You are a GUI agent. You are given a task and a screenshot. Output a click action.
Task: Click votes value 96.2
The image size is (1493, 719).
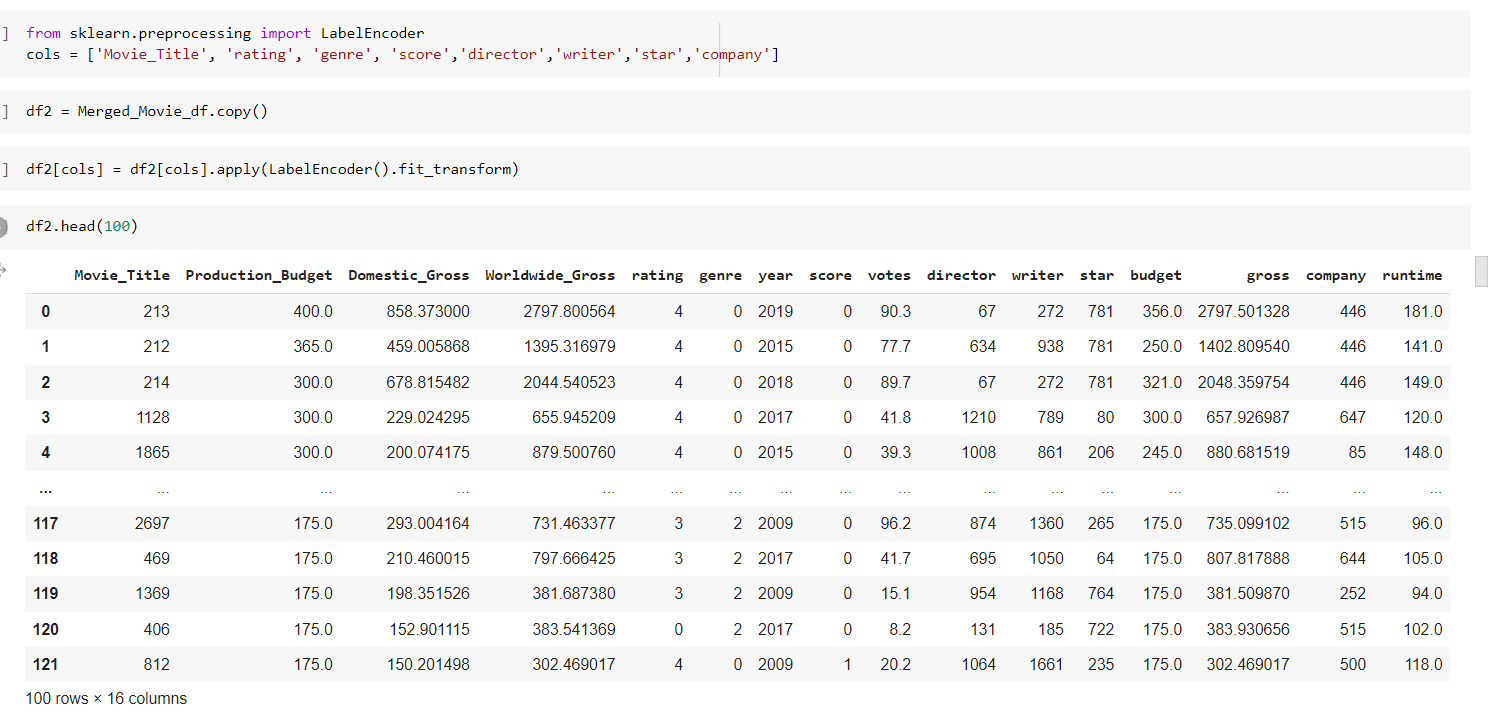pyautogui.click(x=896, y=523)
